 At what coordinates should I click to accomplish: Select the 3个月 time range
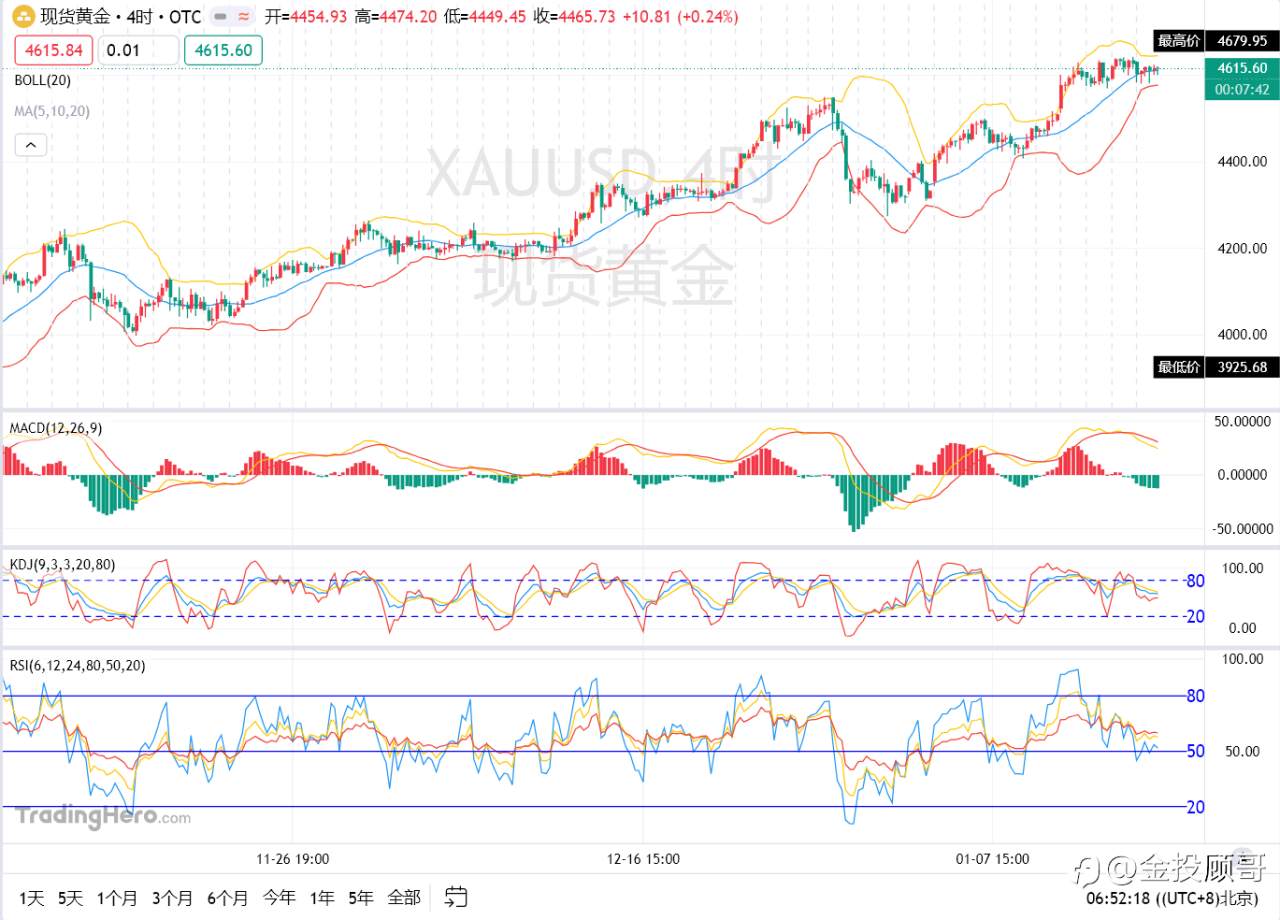[172, 897]
